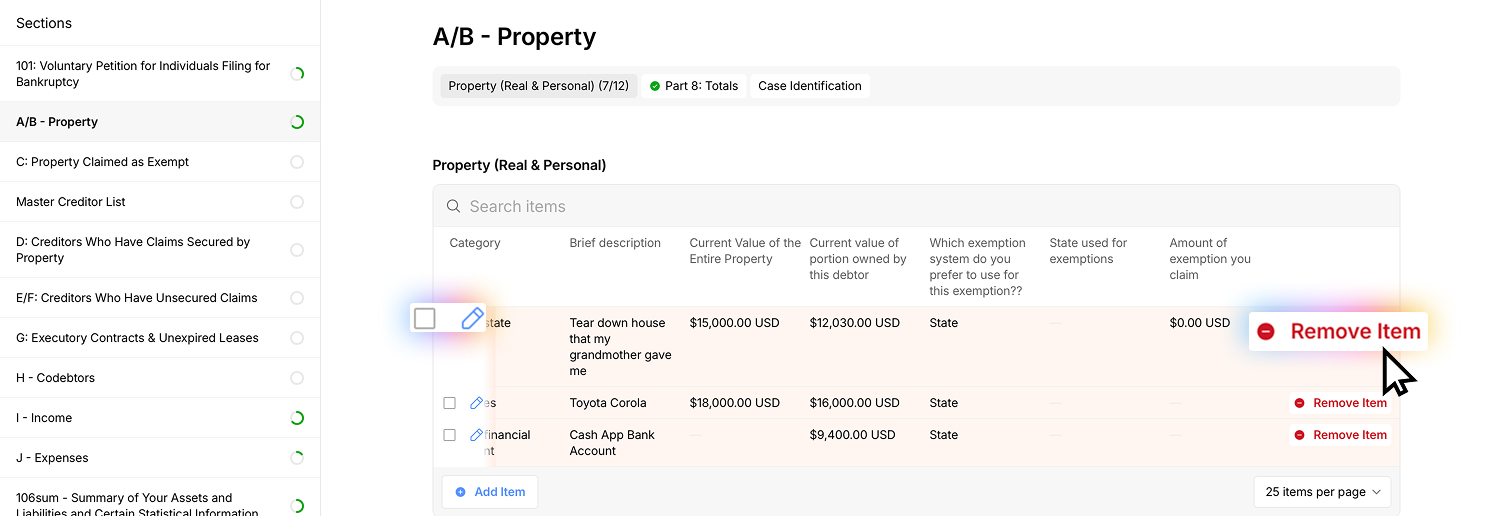Open the Case Identification tab

click(x=809, y=86)
